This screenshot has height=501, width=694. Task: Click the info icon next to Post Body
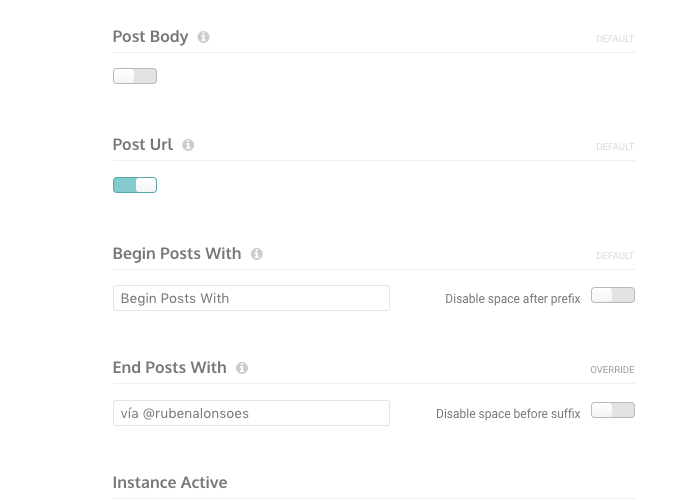click(203, 37)
